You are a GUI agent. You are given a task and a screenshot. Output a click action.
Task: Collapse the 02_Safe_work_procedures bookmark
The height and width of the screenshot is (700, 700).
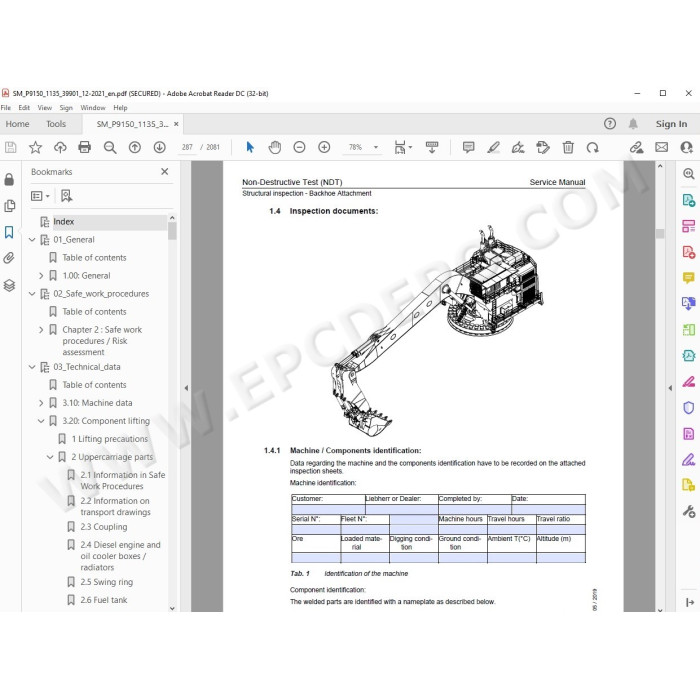[32, 294]
